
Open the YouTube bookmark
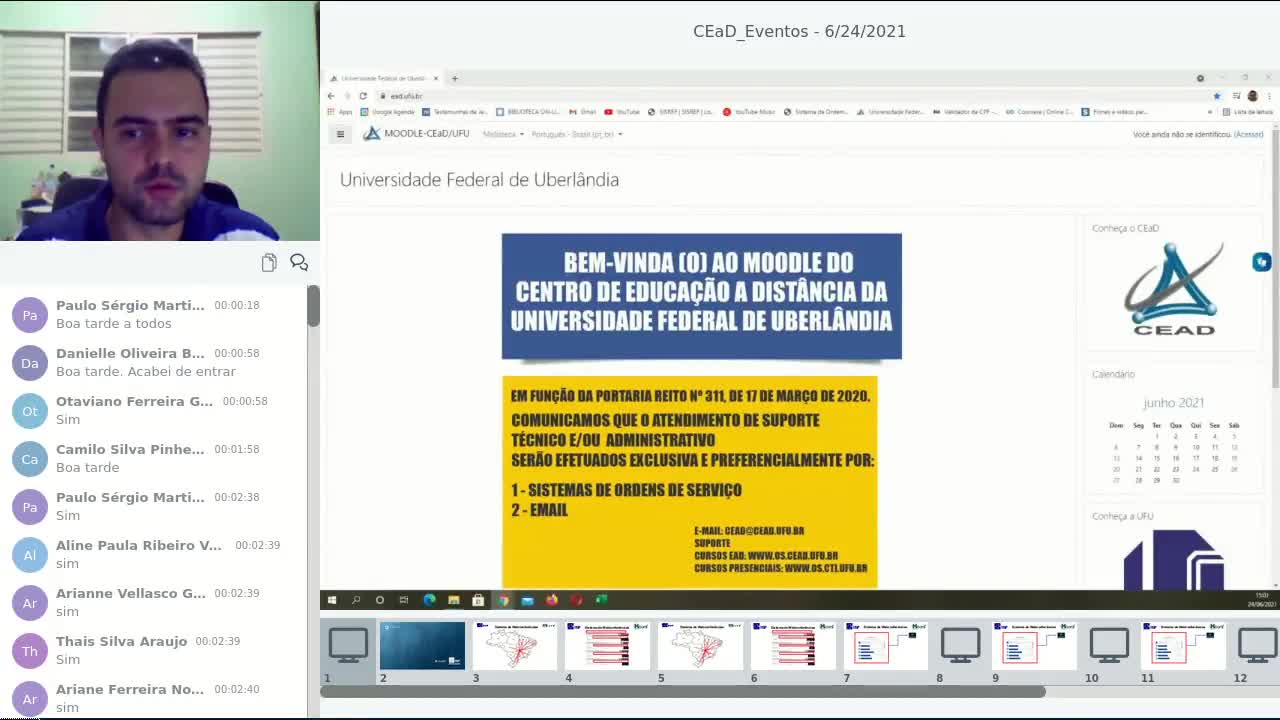click(622, 112)
